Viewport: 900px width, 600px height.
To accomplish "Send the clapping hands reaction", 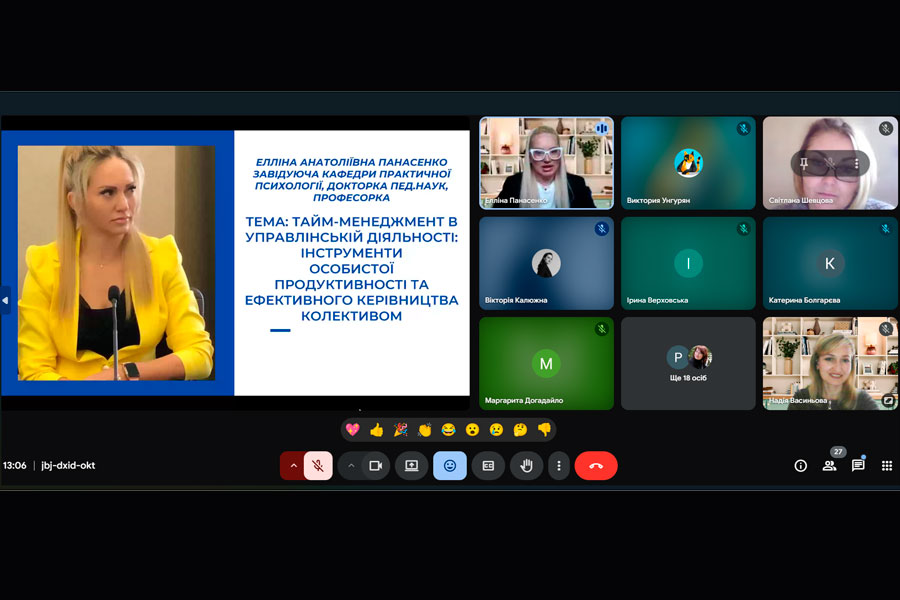I will coord(425,429).
